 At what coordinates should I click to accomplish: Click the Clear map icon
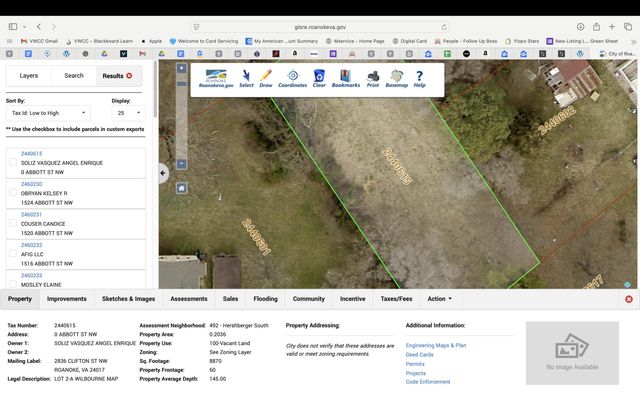click(x=319, y=78)
